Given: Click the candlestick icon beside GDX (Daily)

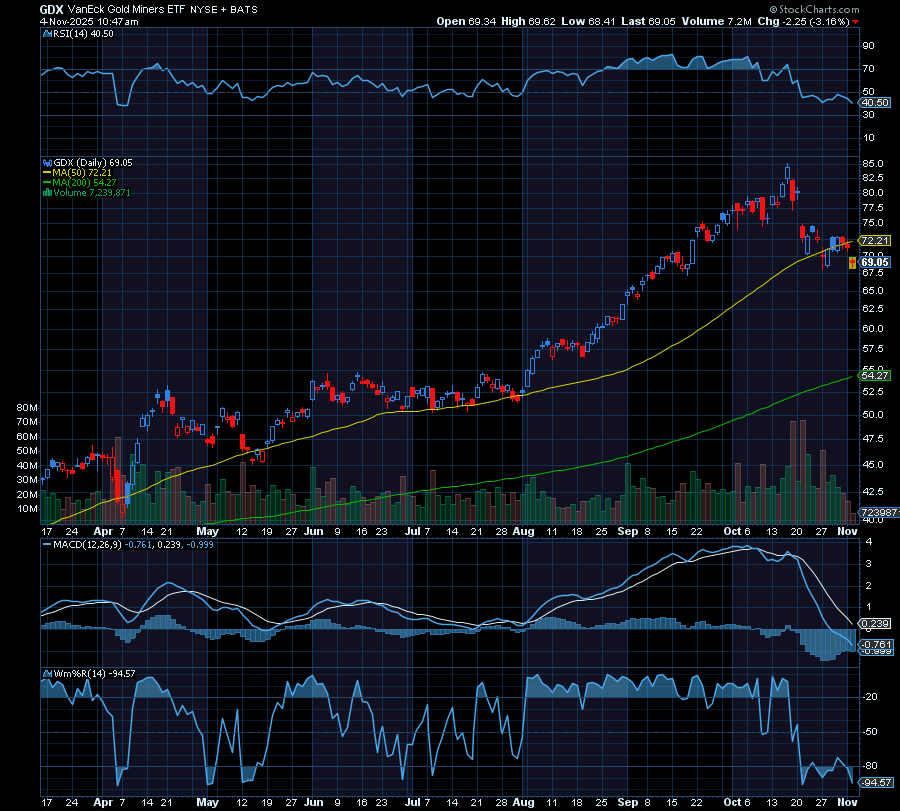Looking at the screenshot, I should pos(45,163).
